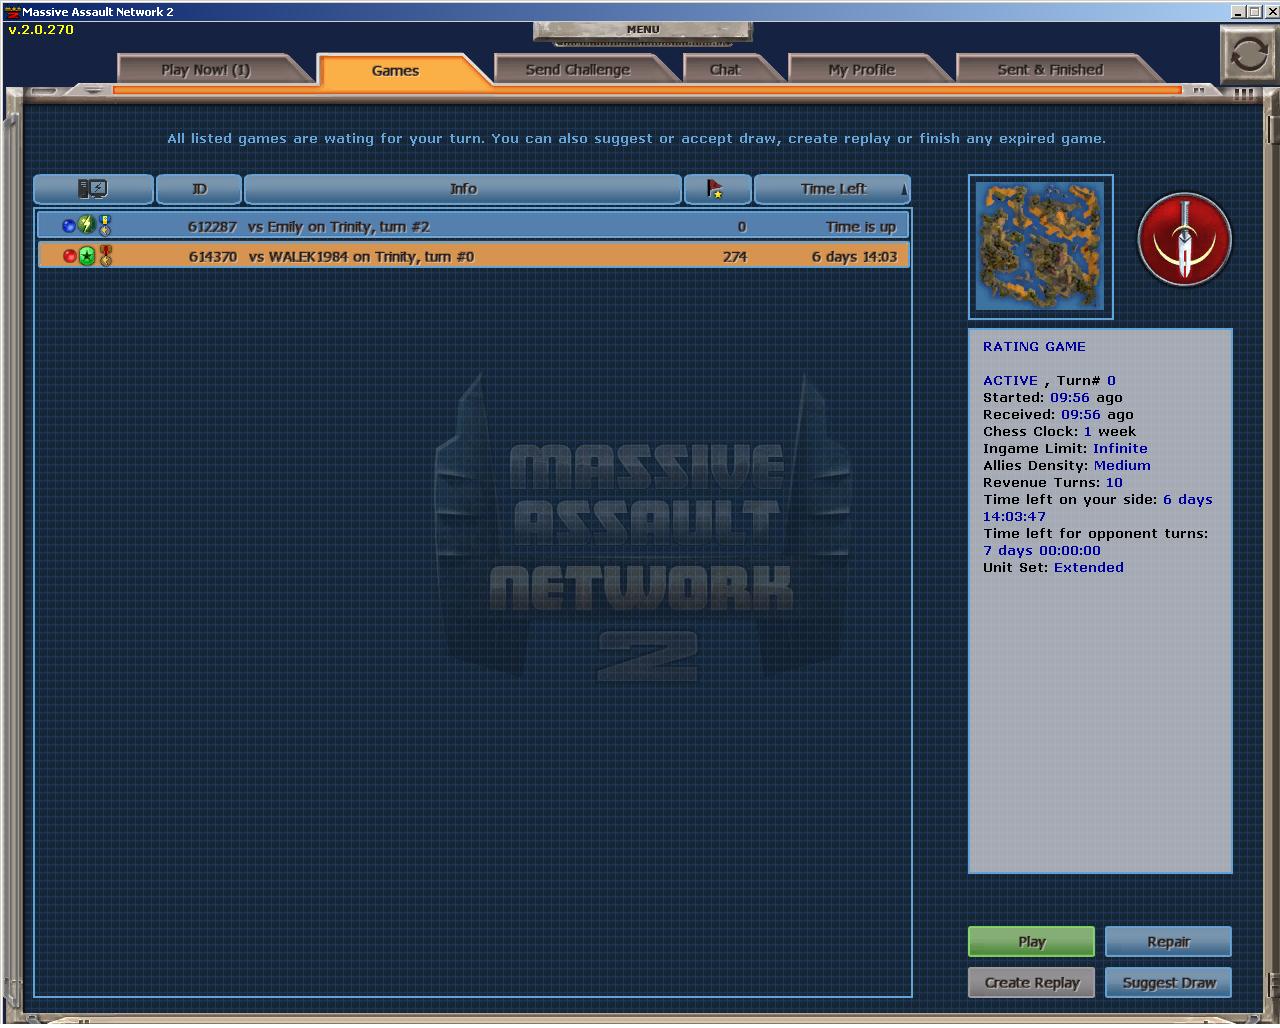Sort by the computer type column icon
The image size is (1280, 1028).
coord(93,188)
